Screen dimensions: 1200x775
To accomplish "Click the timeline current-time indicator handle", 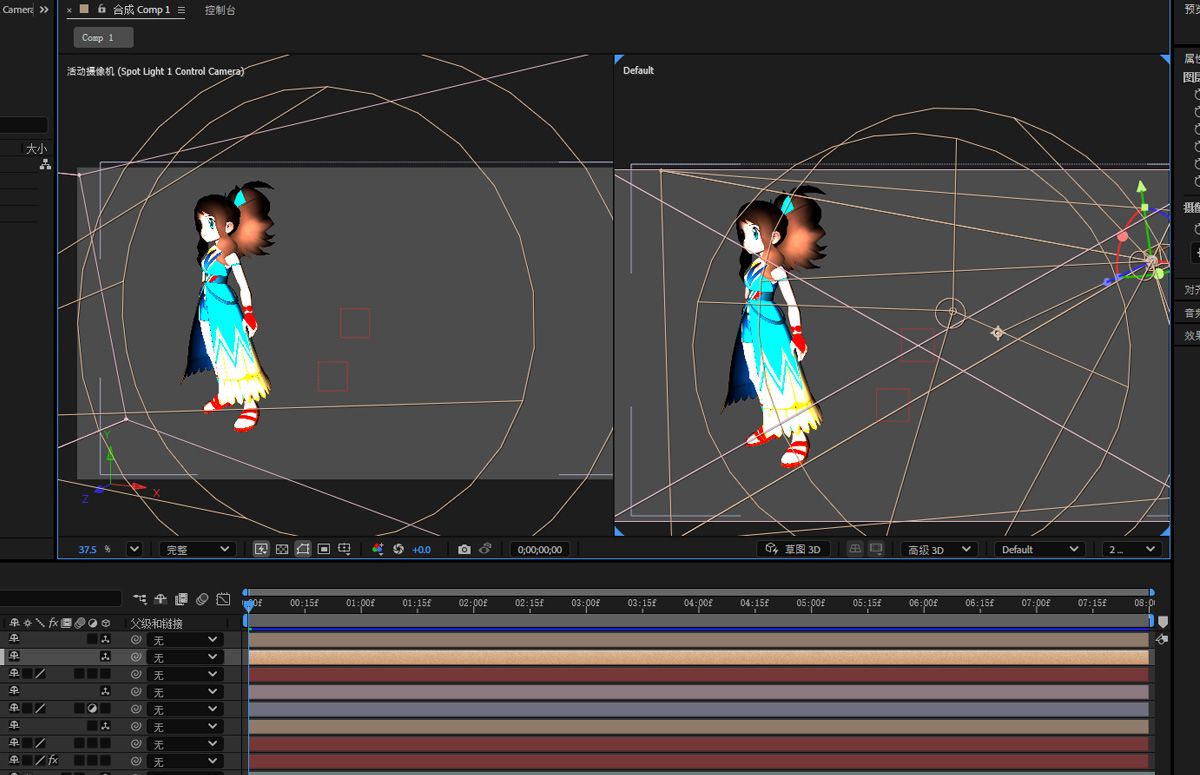I will pos(248,604).
